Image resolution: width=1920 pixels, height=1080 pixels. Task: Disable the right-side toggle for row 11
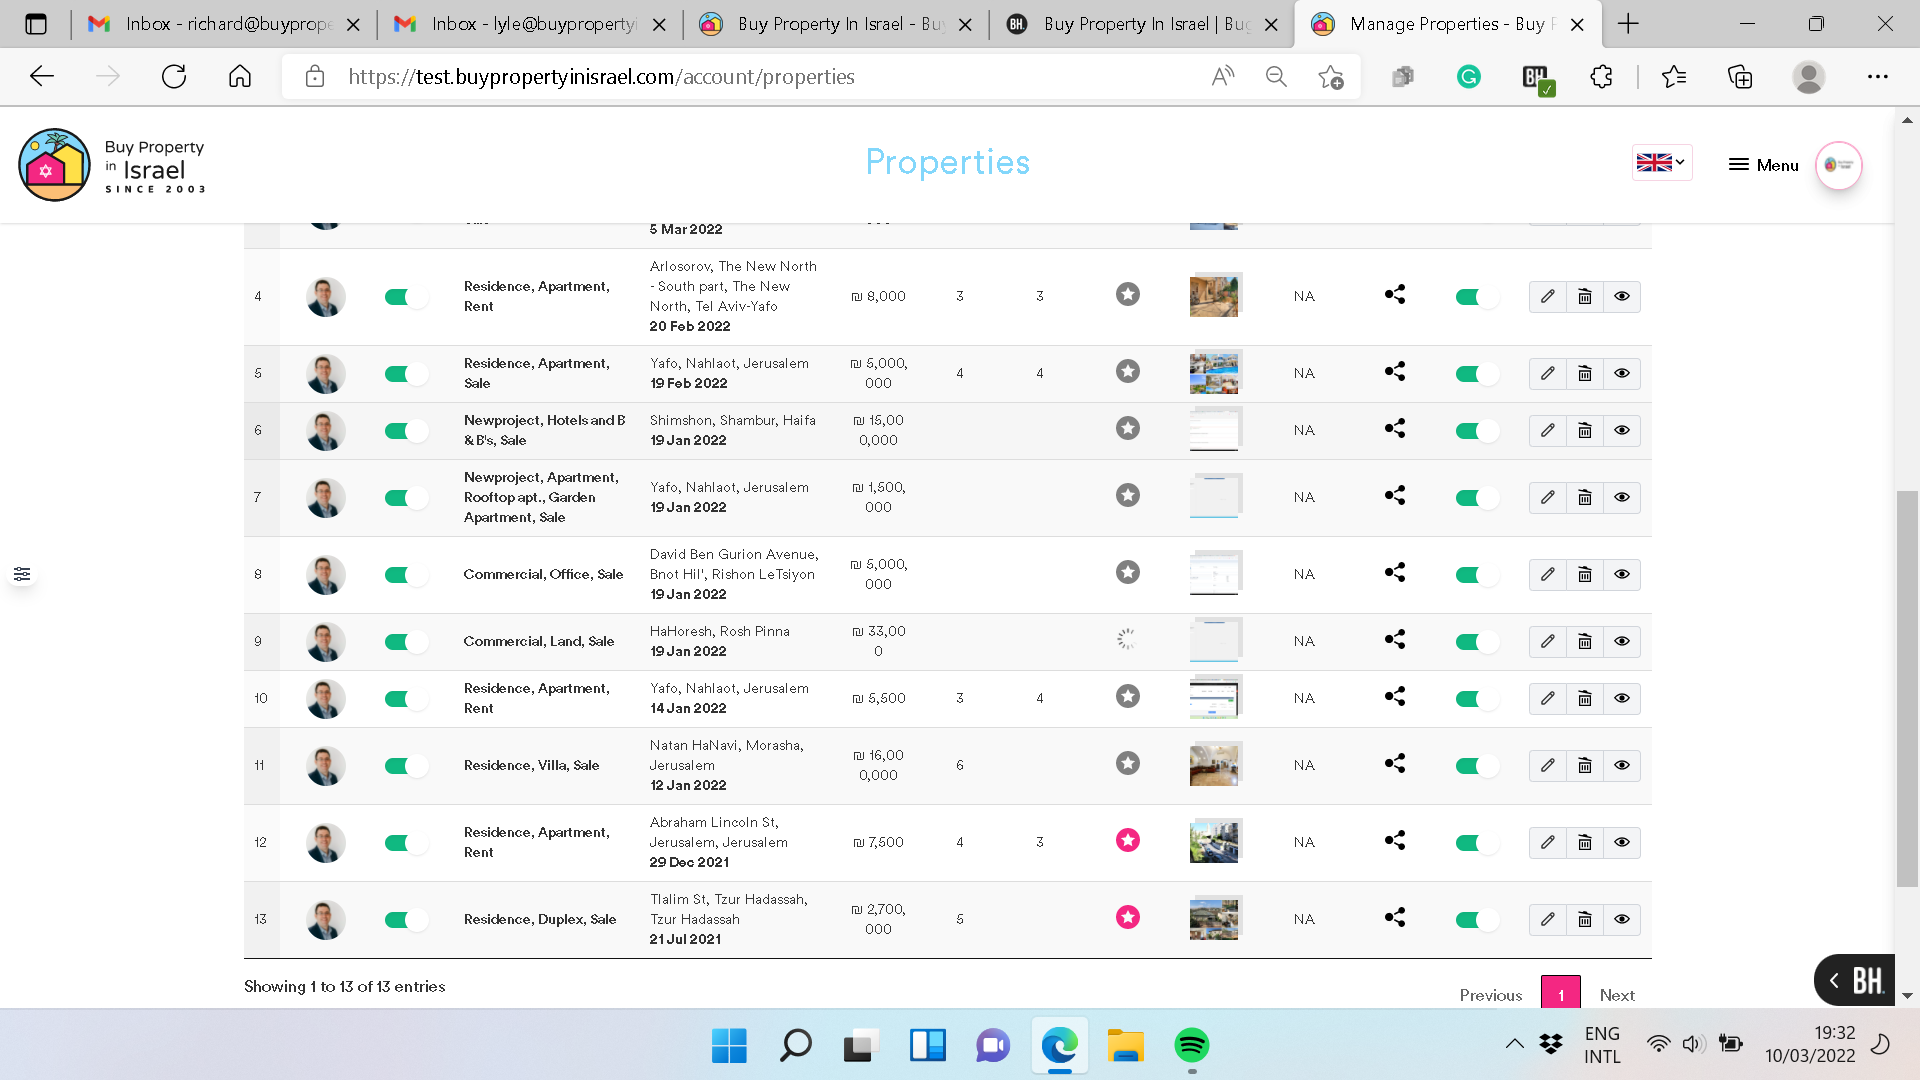tap(1476, 766)
